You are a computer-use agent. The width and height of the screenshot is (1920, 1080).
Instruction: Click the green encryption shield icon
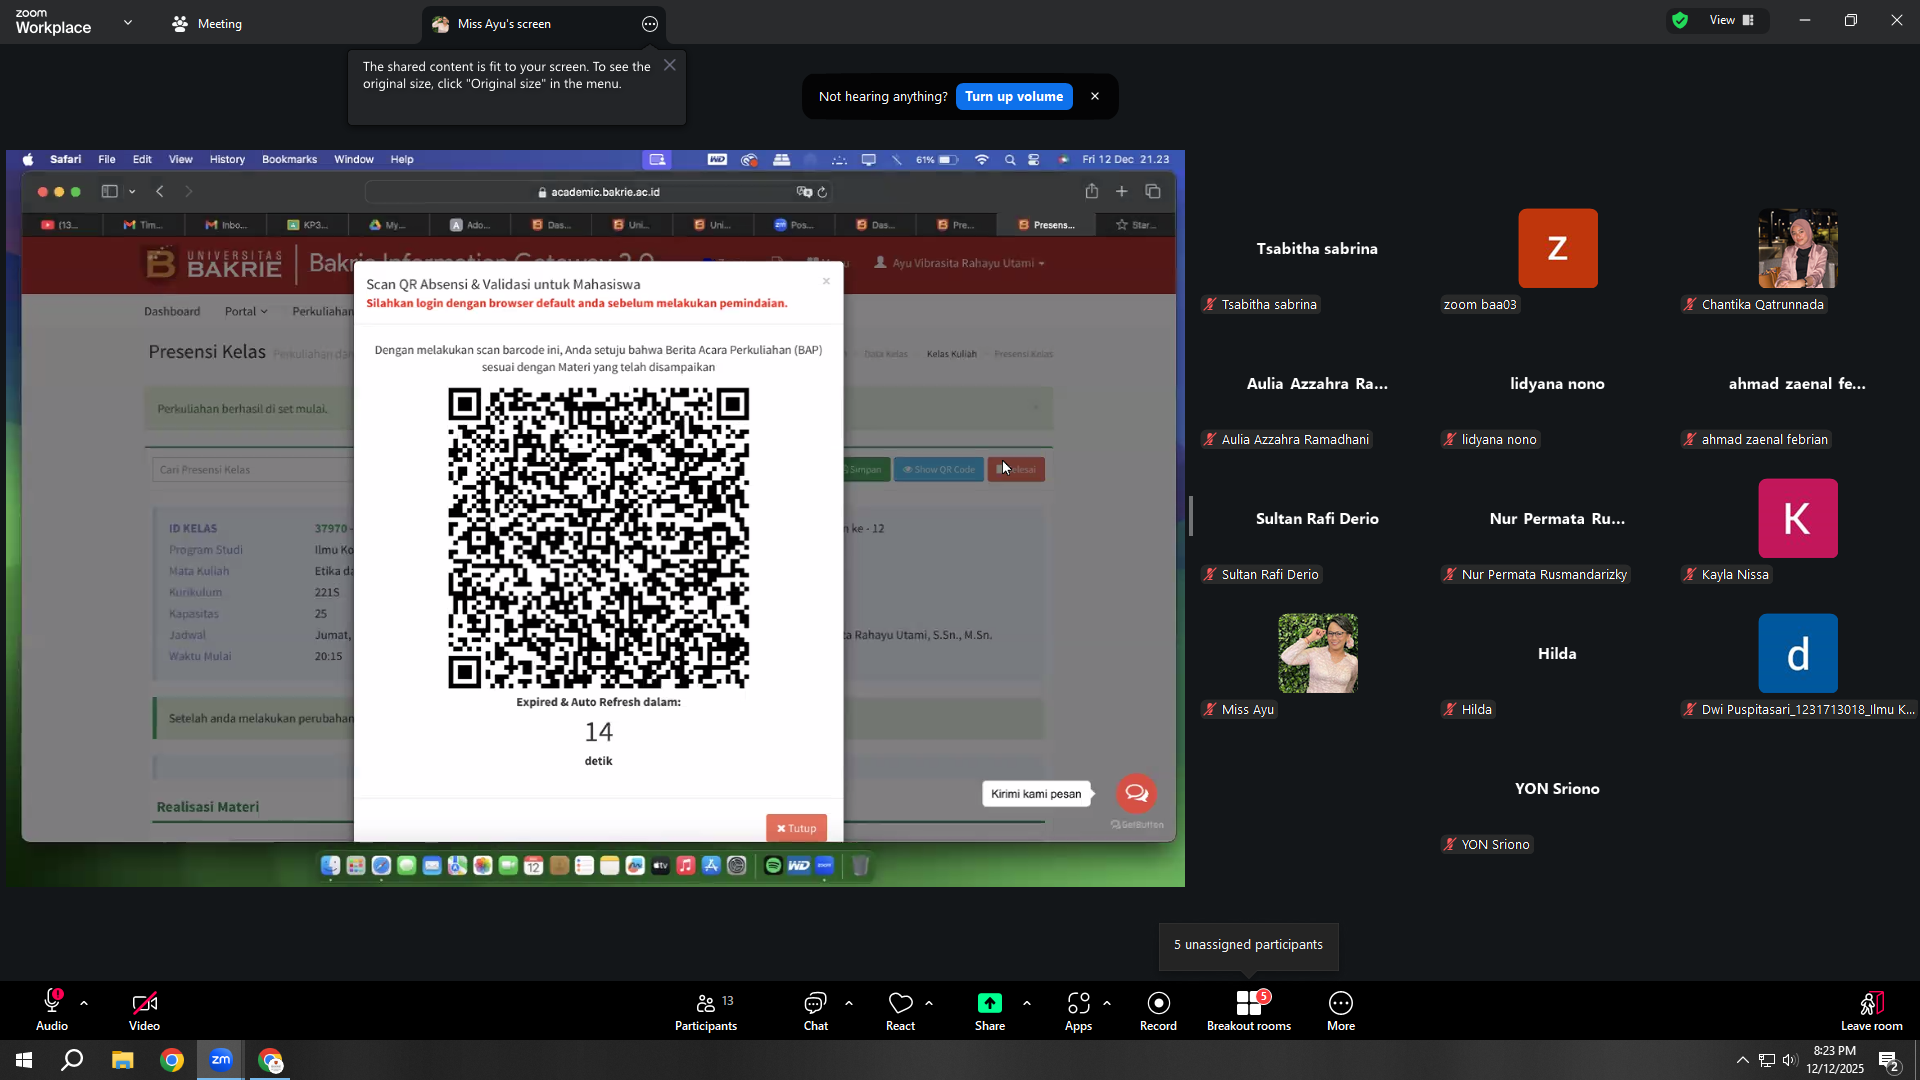[x=1680, y=20]
